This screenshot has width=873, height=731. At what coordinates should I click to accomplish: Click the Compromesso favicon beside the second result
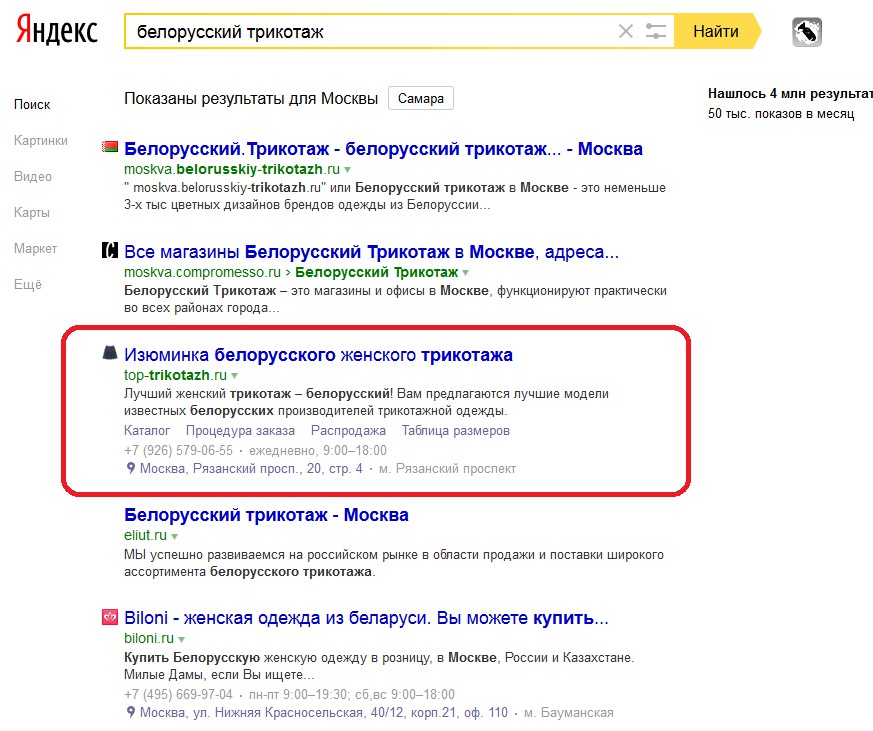pos(110,251)
